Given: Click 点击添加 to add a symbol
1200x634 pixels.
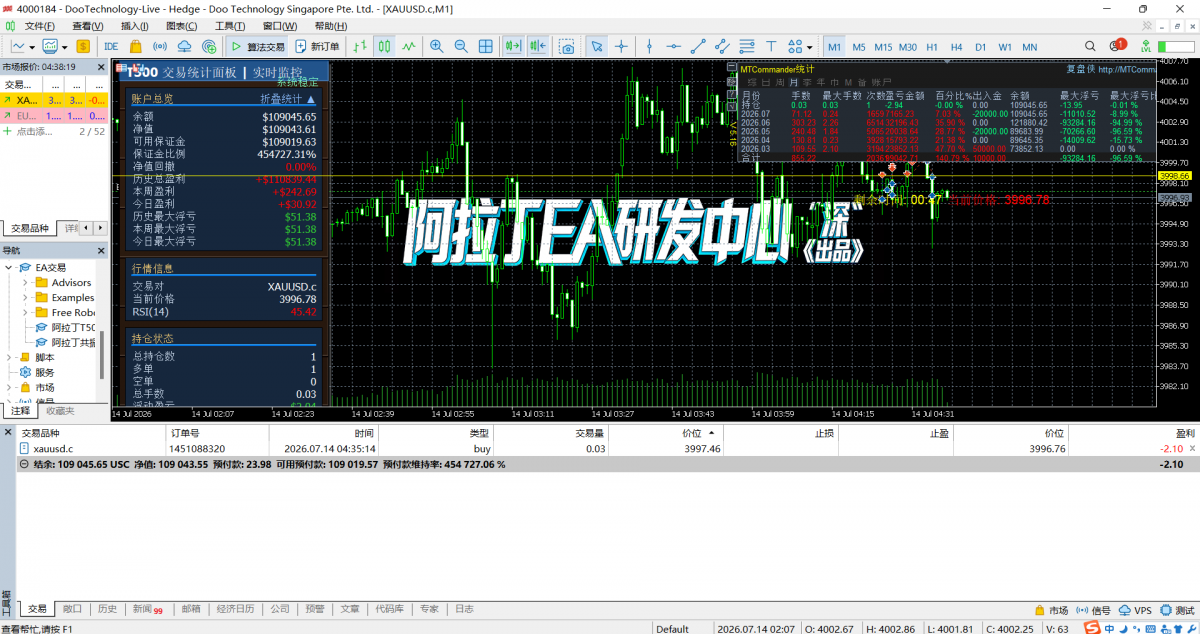Looking at the screenshot, I should (x=36, y=131).
